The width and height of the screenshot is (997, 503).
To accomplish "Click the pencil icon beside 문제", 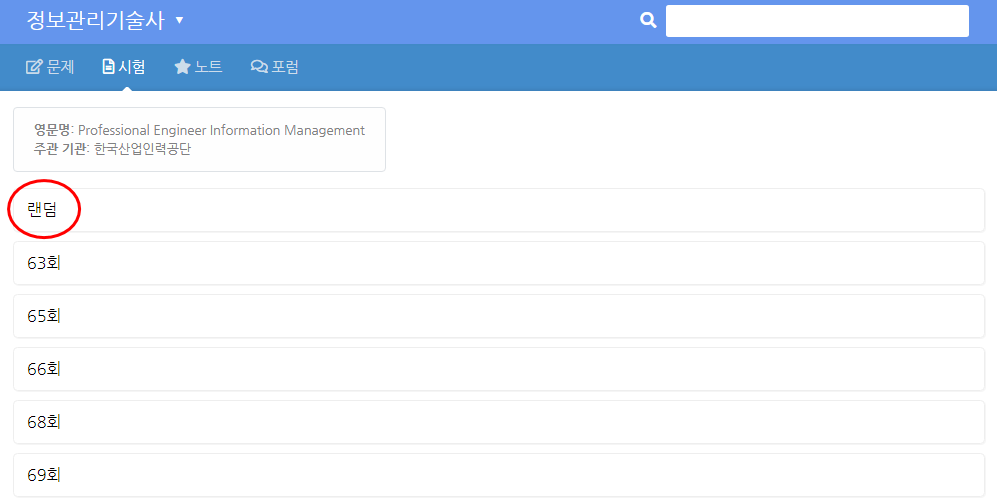I will pos(34,67).
